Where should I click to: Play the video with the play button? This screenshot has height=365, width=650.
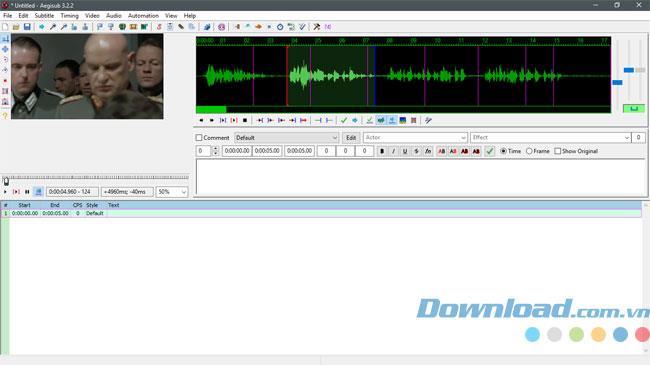coord(5,192)
